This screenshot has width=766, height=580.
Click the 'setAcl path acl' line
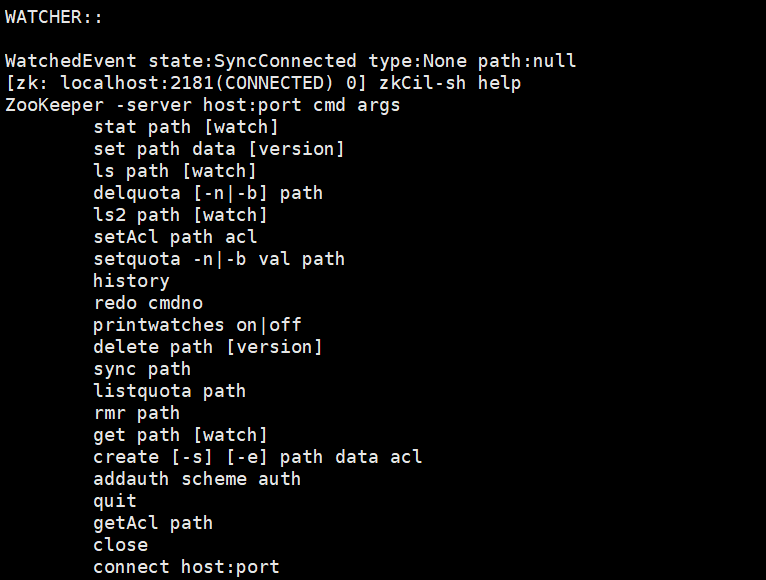[x=175, y=236]
